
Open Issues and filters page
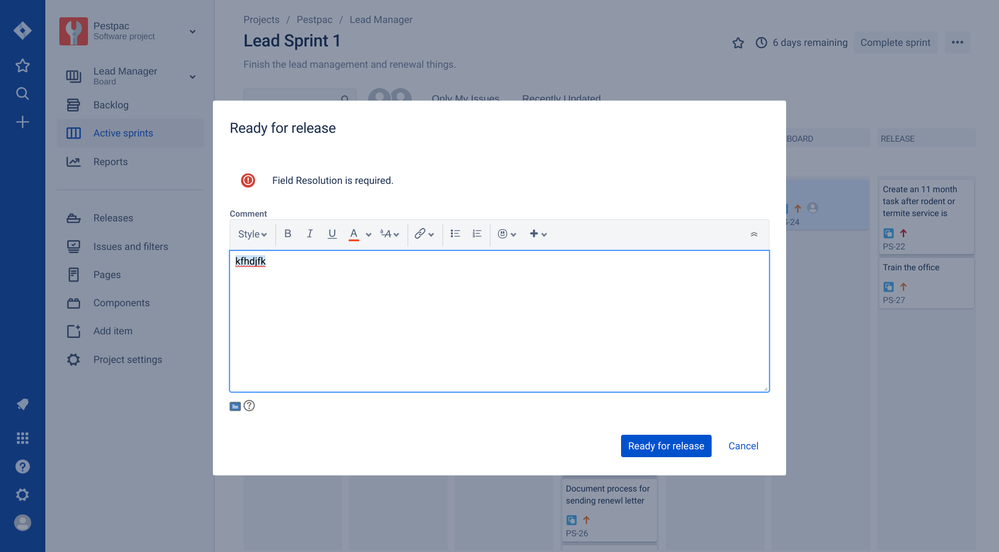[x=131, y=247]
